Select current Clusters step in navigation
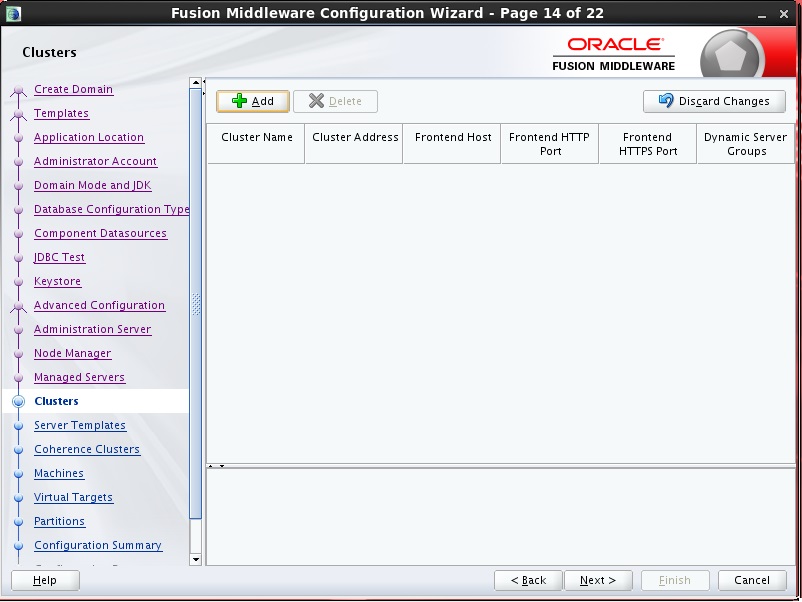802x602 pixels. [x=56, y=401]
